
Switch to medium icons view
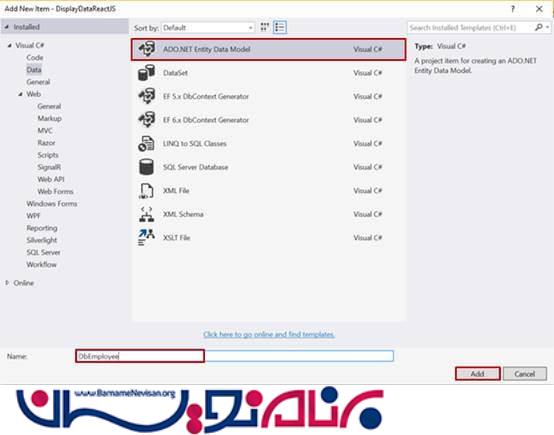click(x=265, y=27)
